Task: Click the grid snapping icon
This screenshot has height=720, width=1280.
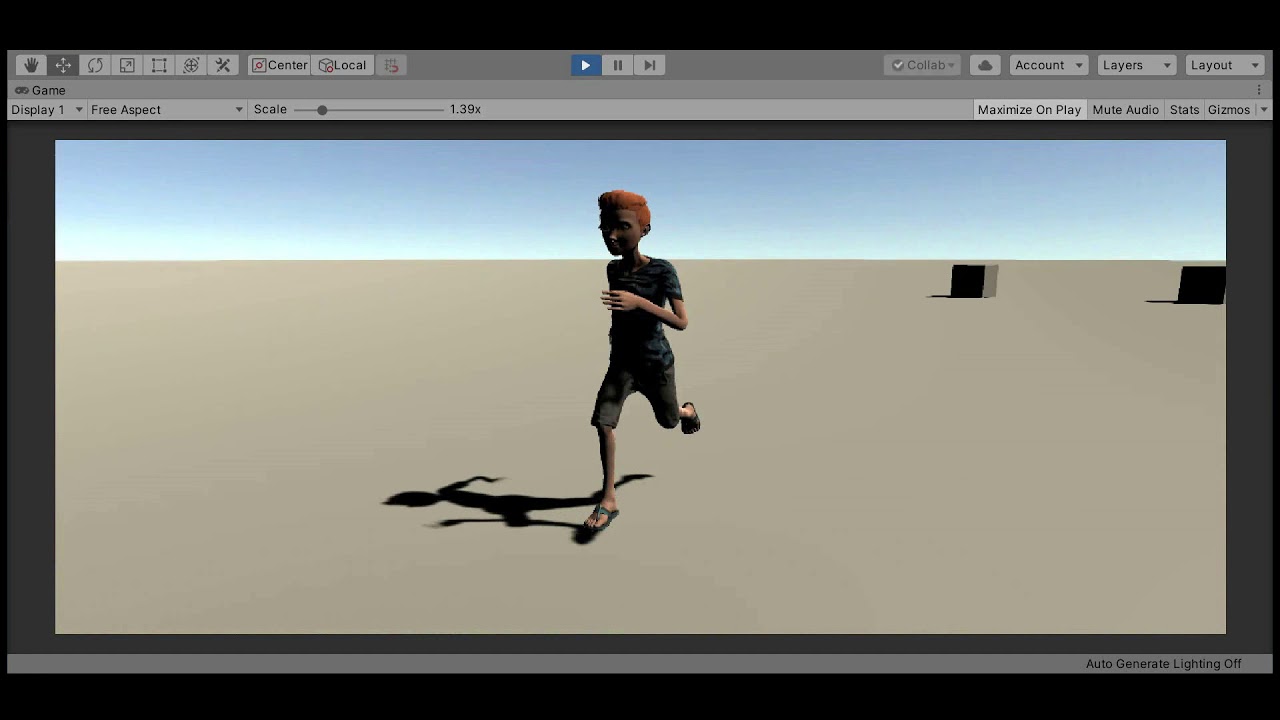Action: 391,65
